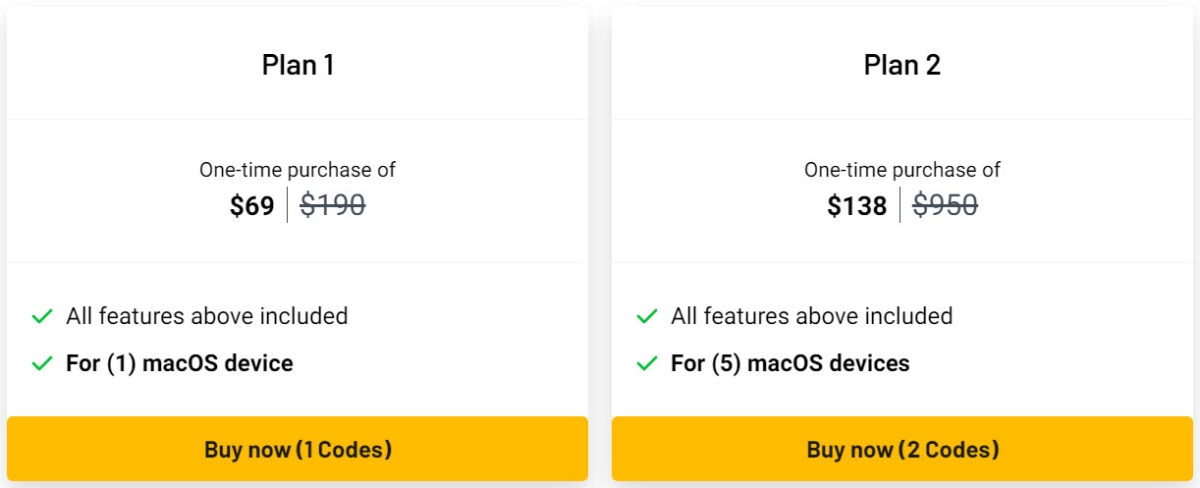Click Plan 2's All features above included text
The height and width of the screenshot is (488, 1200).
point(811,316)
